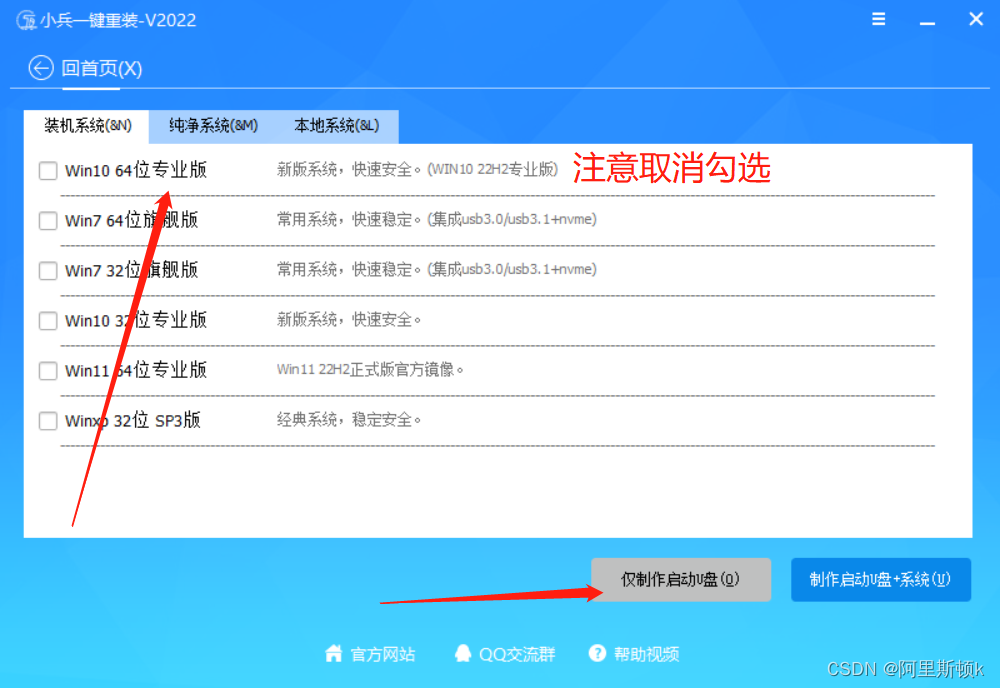
Task: Click the 仅制作启动U盘 button
Action: (680, 580)
